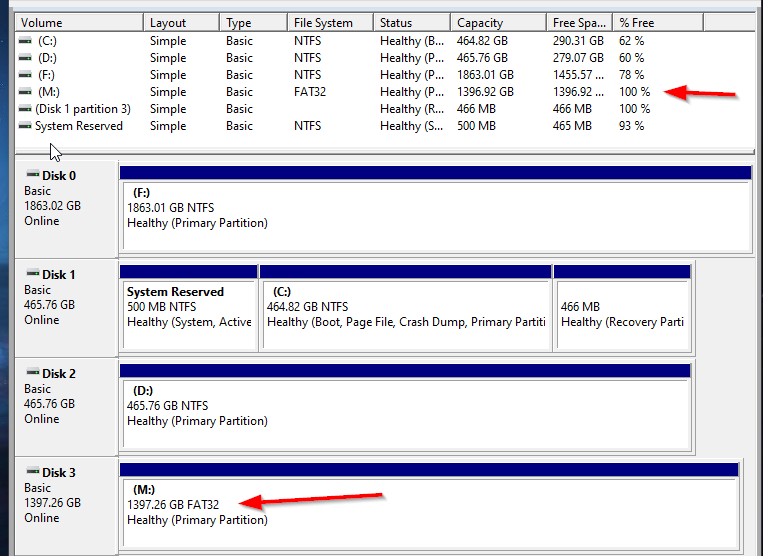
Task: Click the 93 % free cell
Action: coord(632,126)
